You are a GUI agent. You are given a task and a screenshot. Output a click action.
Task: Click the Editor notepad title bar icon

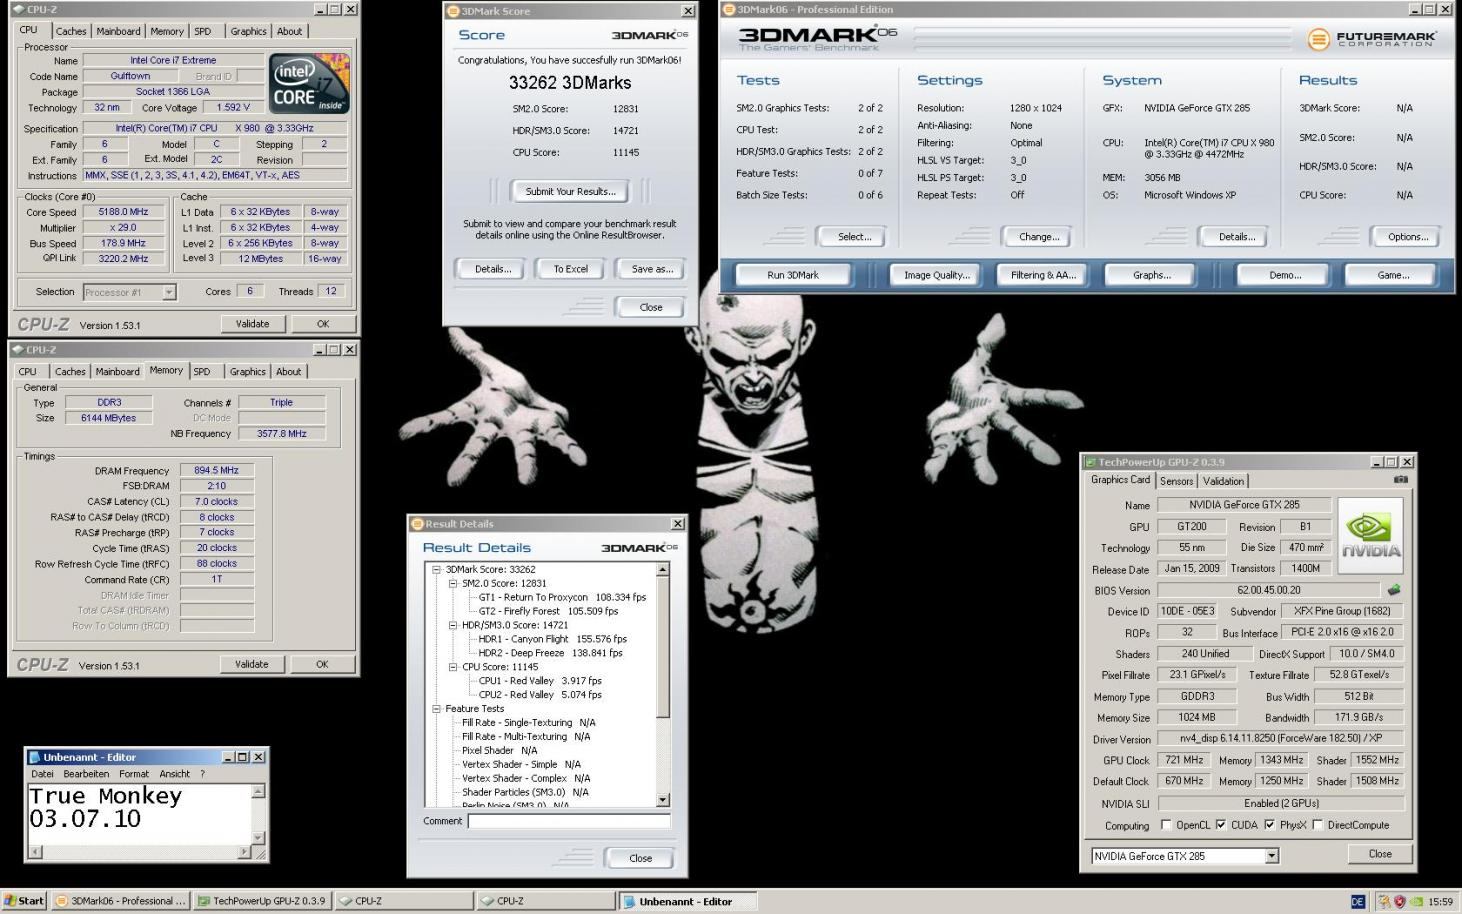click(35, 757)
